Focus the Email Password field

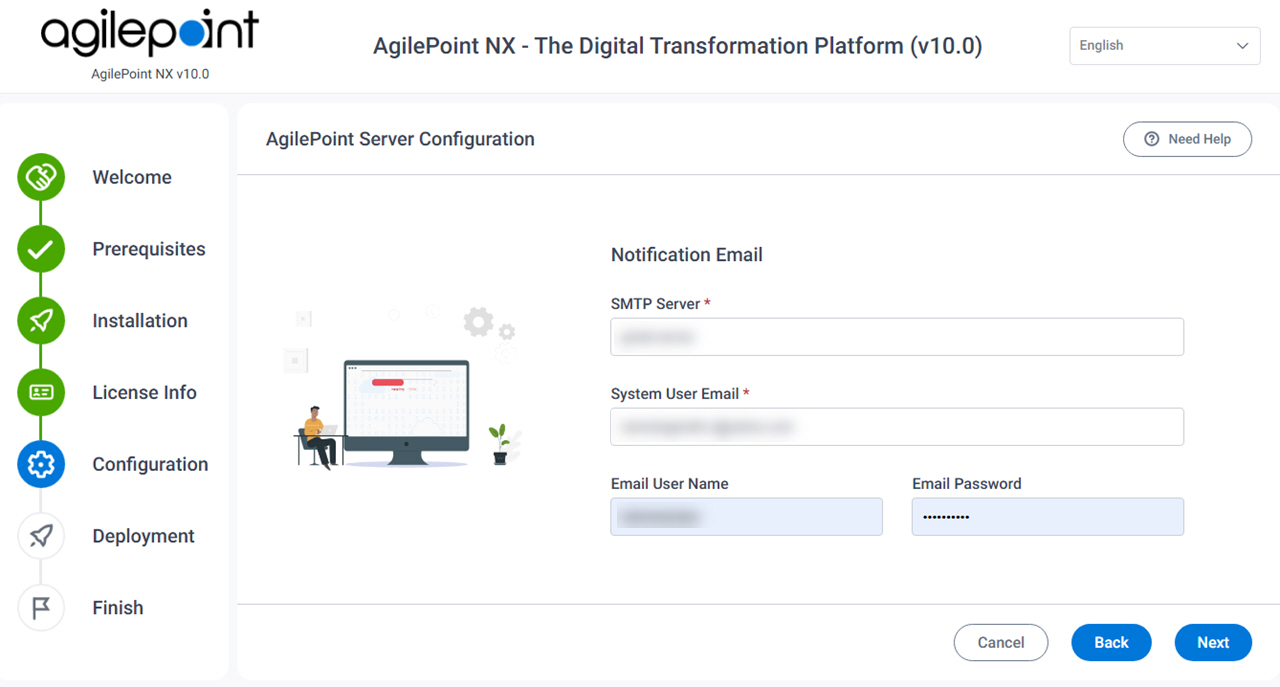pyautogui.click(x=1048, y=517)
